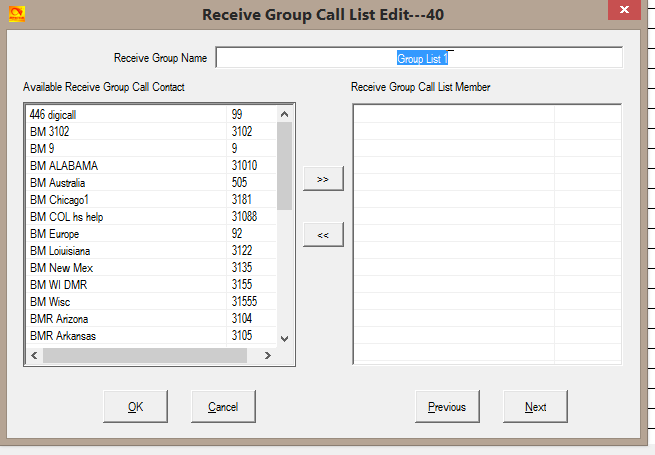Screen dimensions: 655x455
Task: Remove member using << button
Action: click(322, 235)
